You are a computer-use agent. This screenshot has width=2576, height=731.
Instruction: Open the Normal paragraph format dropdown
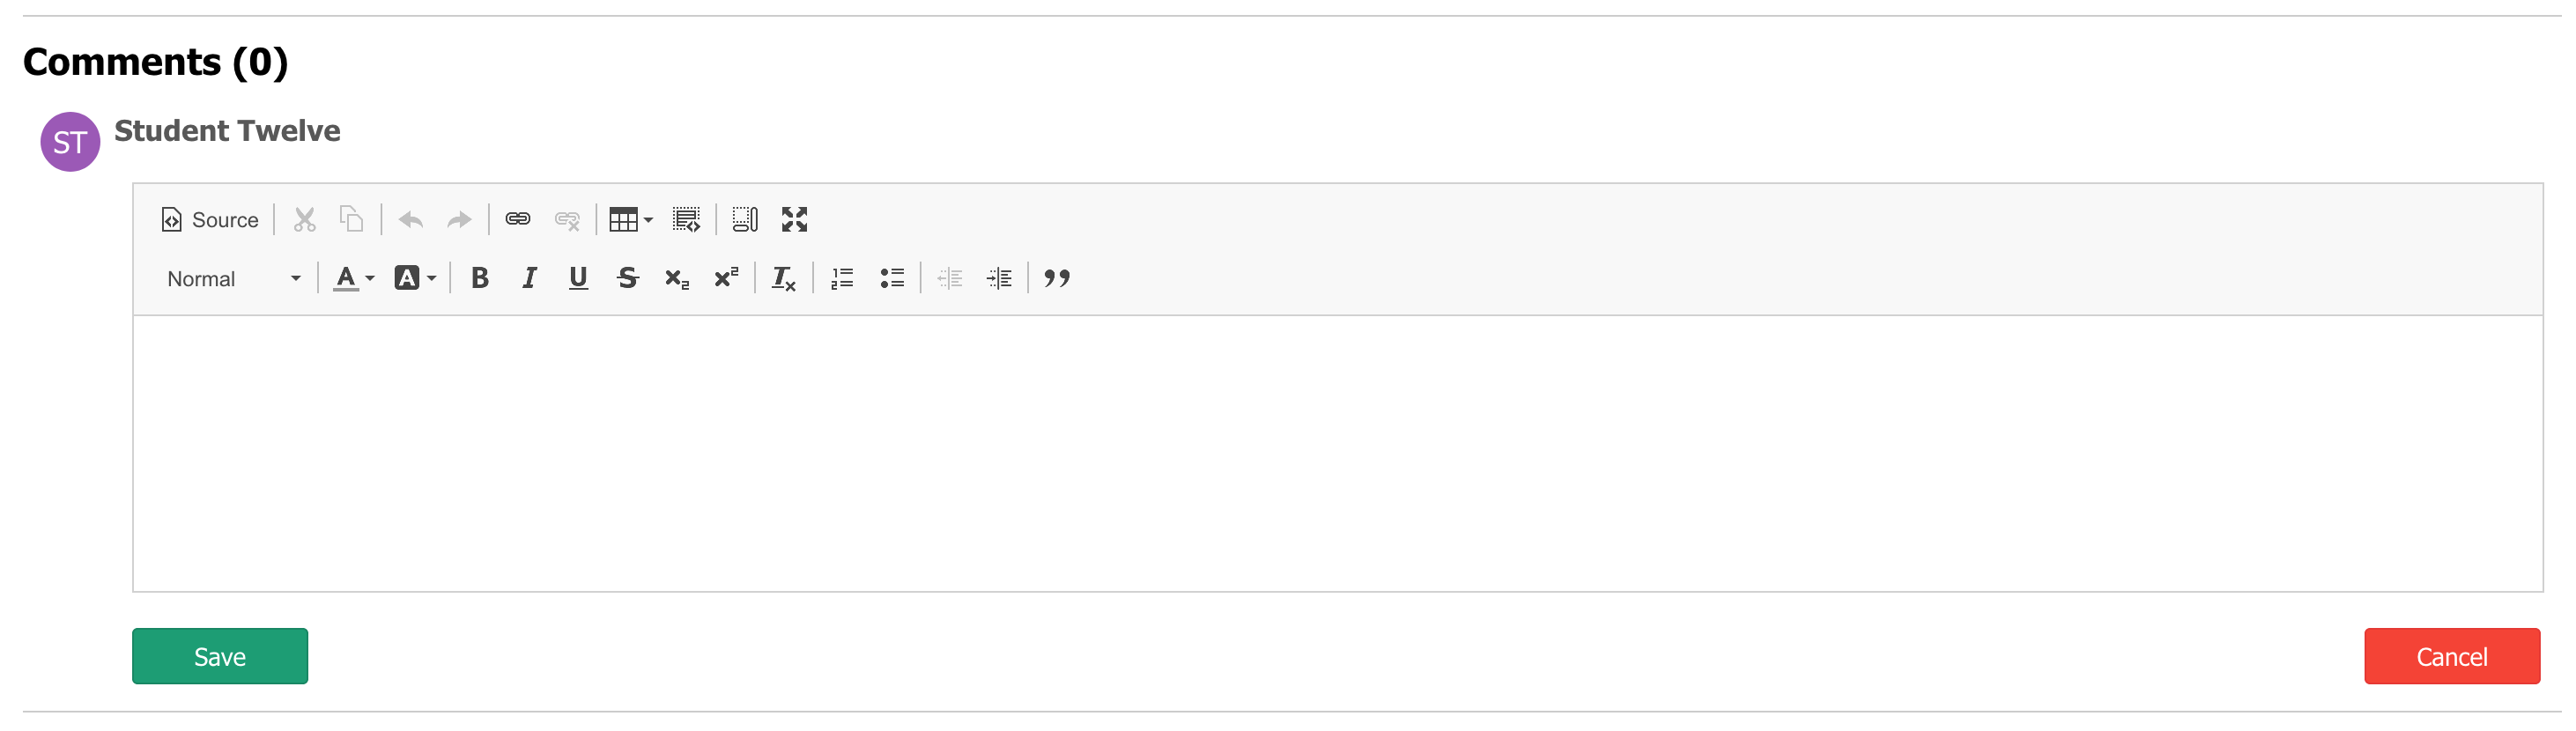[234, 278]
